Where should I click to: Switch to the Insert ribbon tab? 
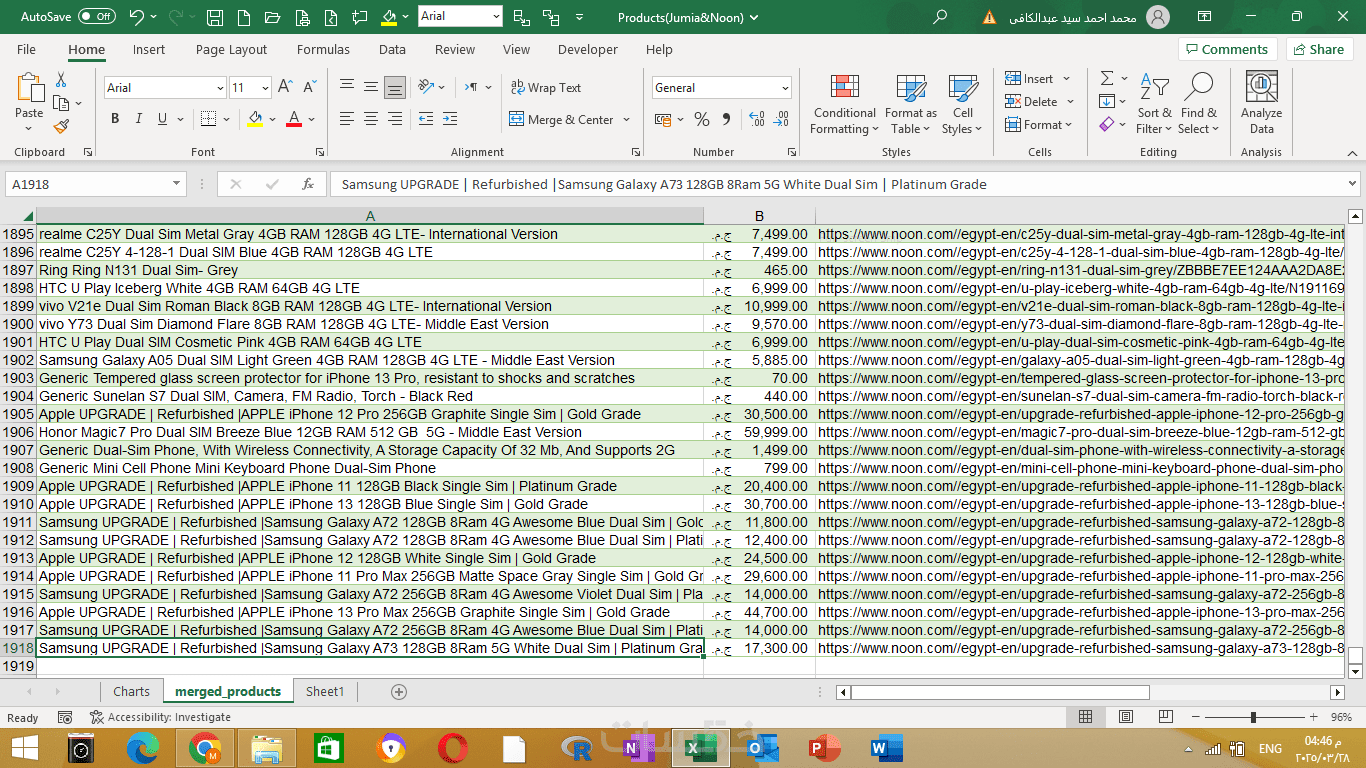[x=149, y=49]
